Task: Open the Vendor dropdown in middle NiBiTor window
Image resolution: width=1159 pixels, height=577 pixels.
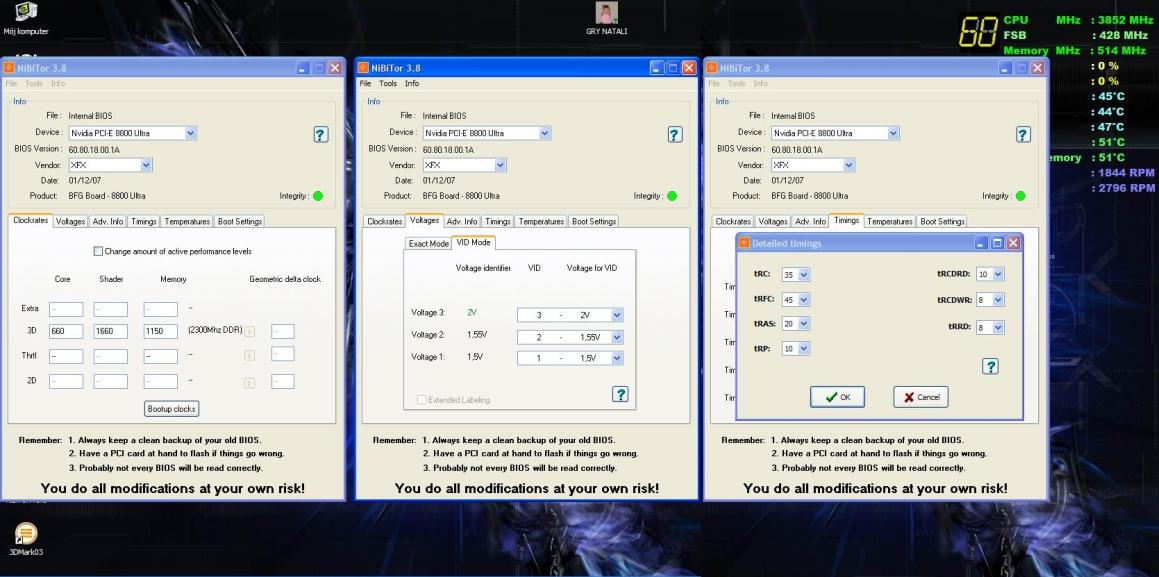Action: pos(500,165)
